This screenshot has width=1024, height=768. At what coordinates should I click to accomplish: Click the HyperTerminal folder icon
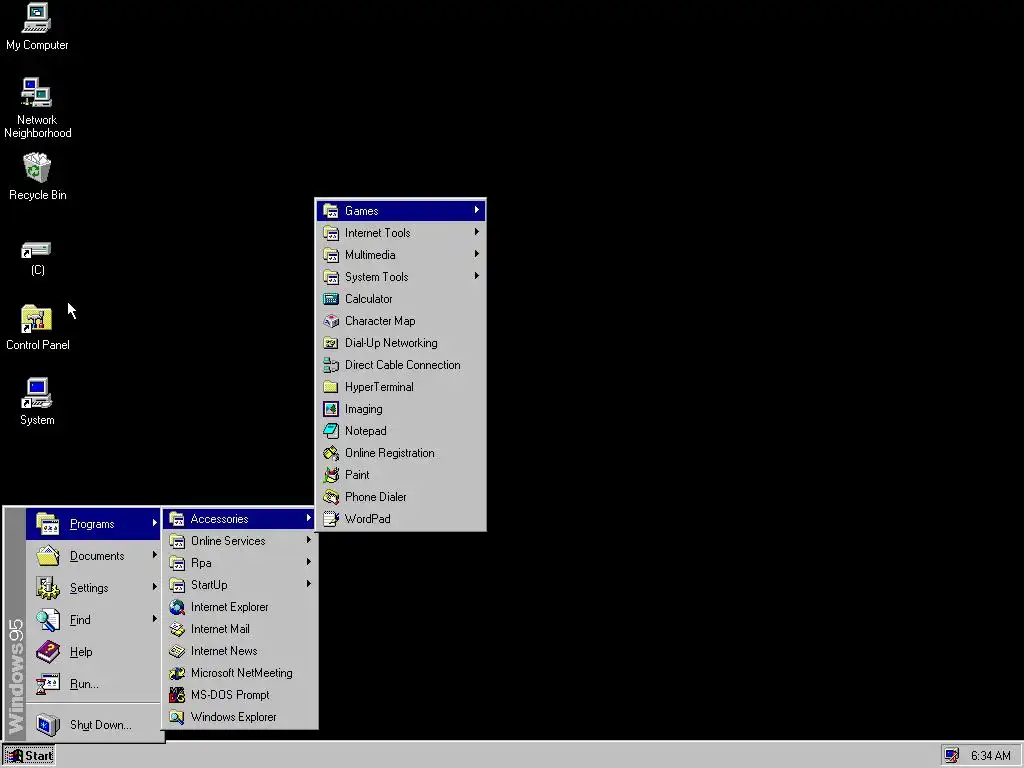pyautogui.click(x=331, y=387)
